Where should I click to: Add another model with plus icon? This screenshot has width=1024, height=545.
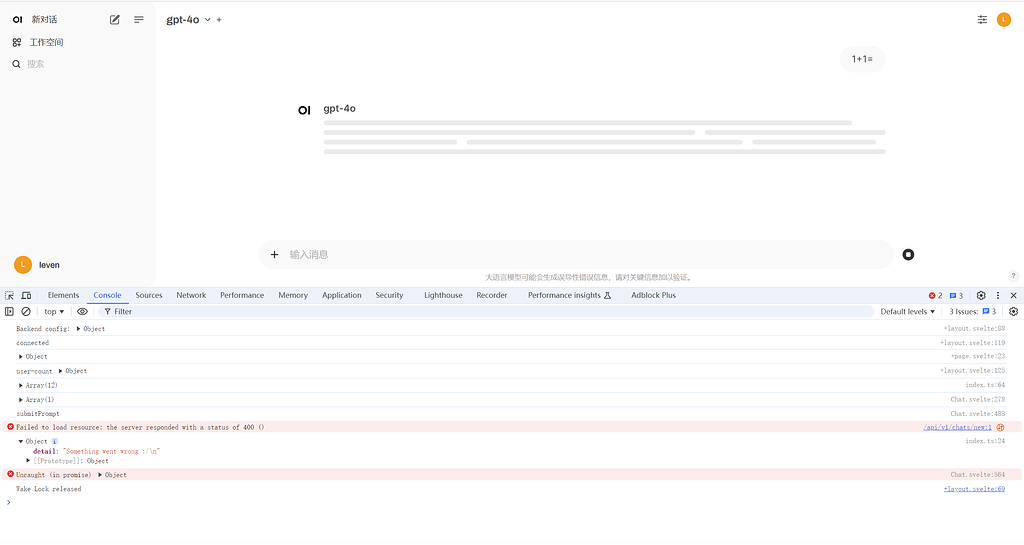[x=219, y=20]
